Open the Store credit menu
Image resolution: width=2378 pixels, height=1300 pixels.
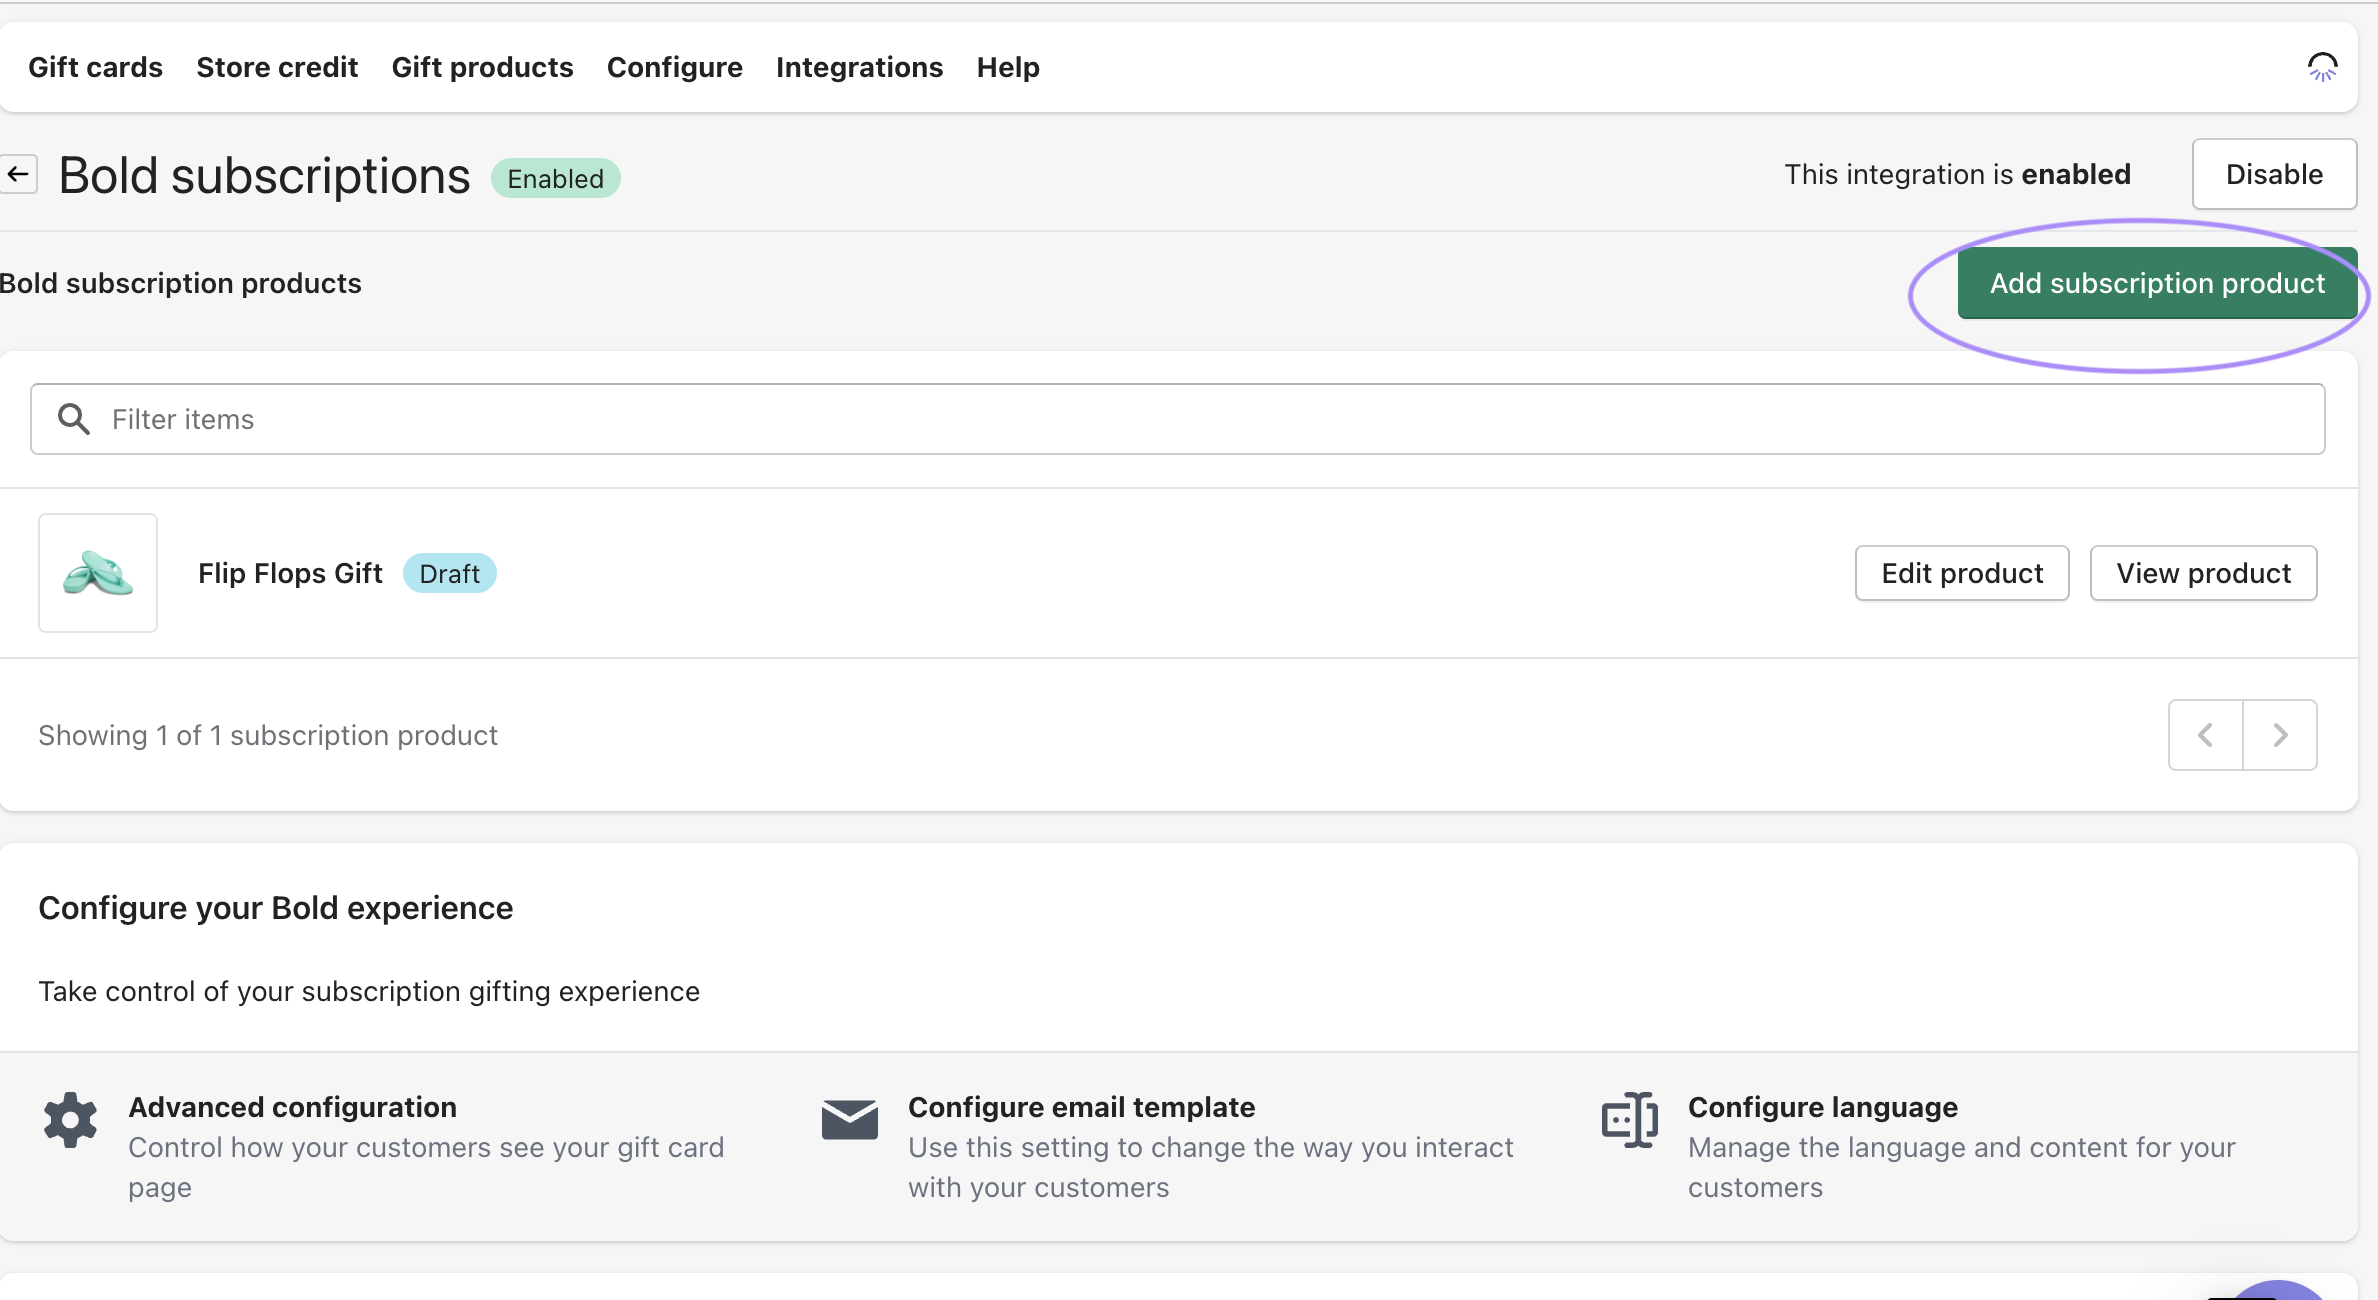coord(277,67)
